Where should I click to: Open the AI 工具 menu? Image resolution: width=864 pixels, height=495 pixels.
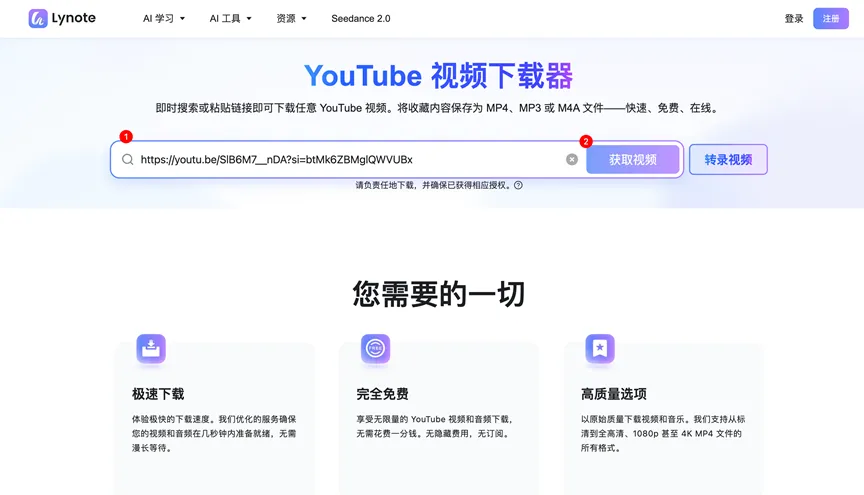[x=230, y=18]
